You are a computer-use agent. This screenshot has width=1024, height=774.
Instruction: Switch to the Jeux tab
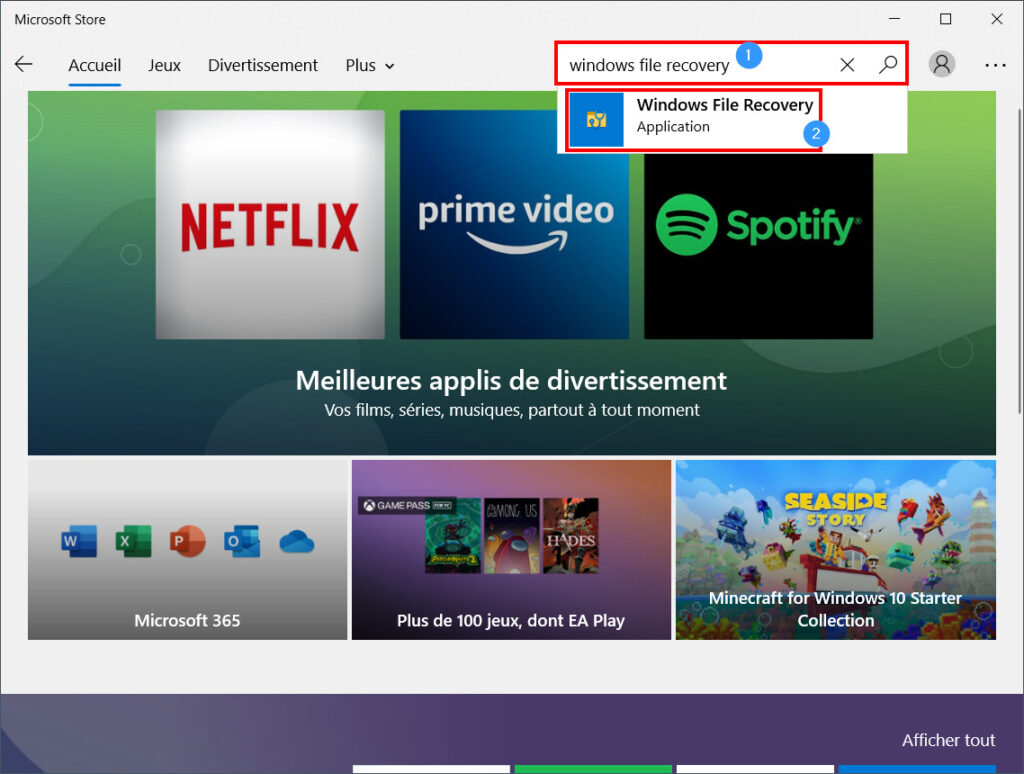[x=164, y=65]
